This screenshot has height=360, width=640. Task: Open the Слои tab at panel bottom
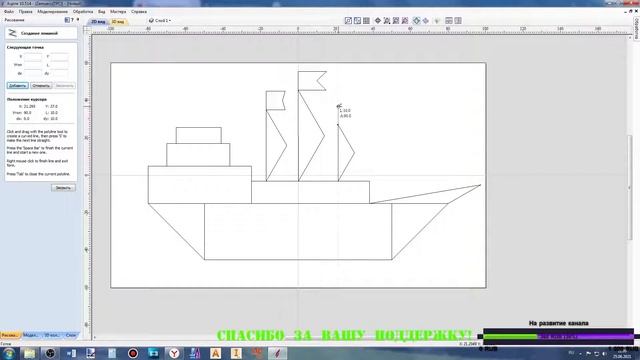[x=71, y=335]
